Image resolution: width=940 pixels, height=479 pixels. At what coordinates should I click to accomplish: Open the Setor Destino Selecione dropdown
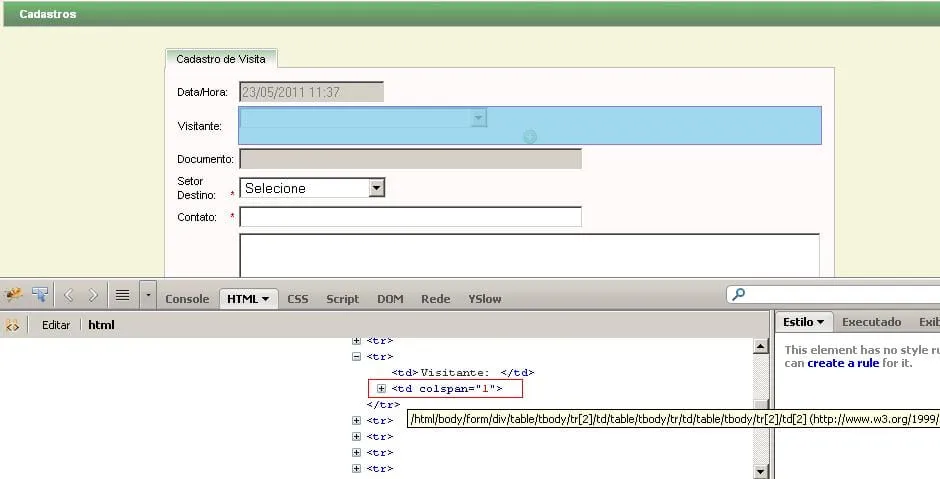pyautogui.click(x=312, y=188)
